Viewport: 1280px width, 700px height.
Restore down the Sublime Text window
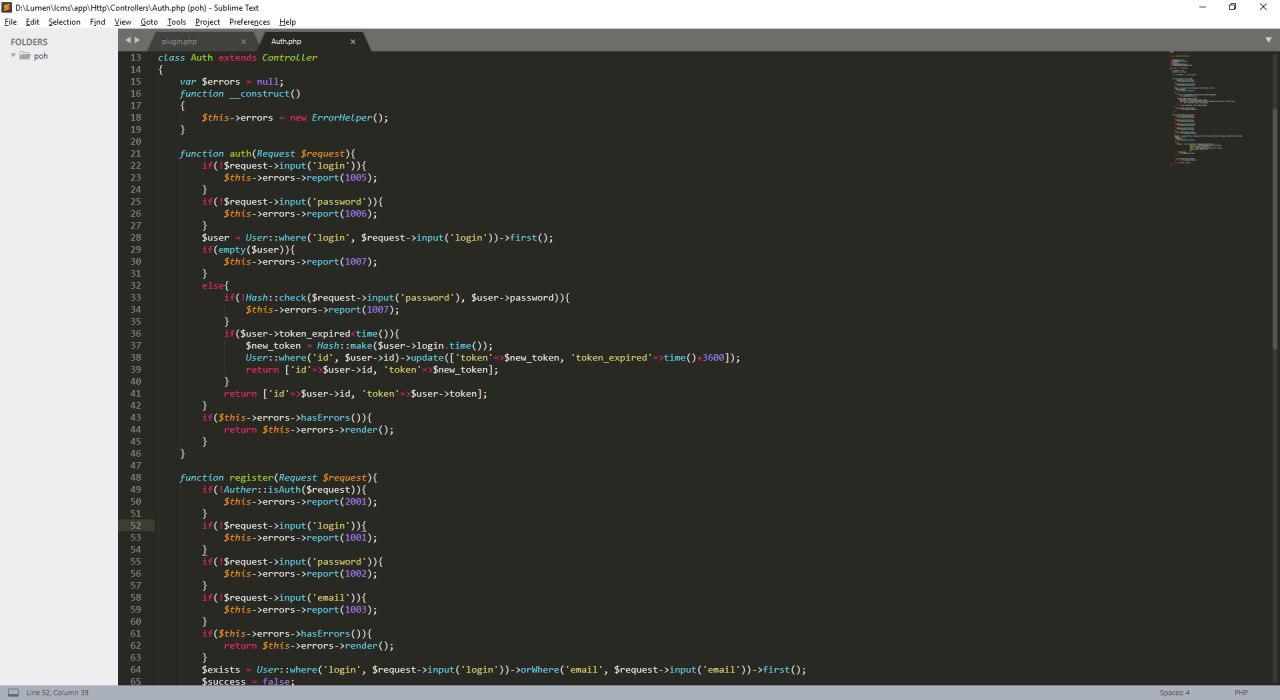1232,7
